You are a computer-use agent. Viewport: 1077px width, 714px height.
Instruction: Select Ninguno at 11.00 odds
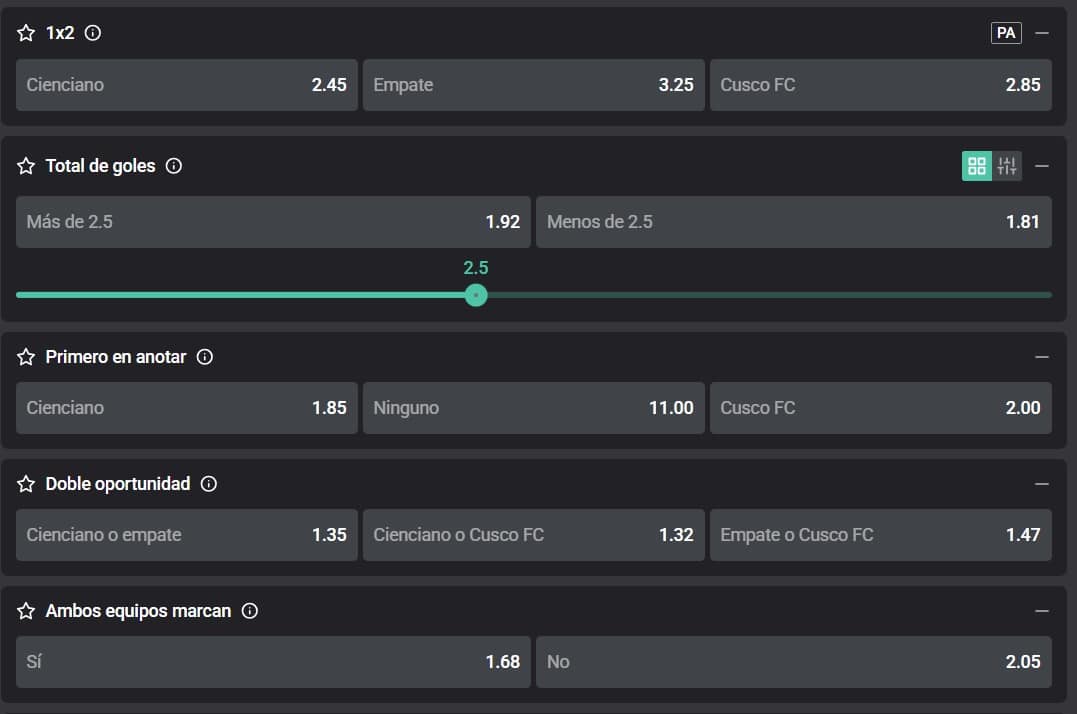533,408
